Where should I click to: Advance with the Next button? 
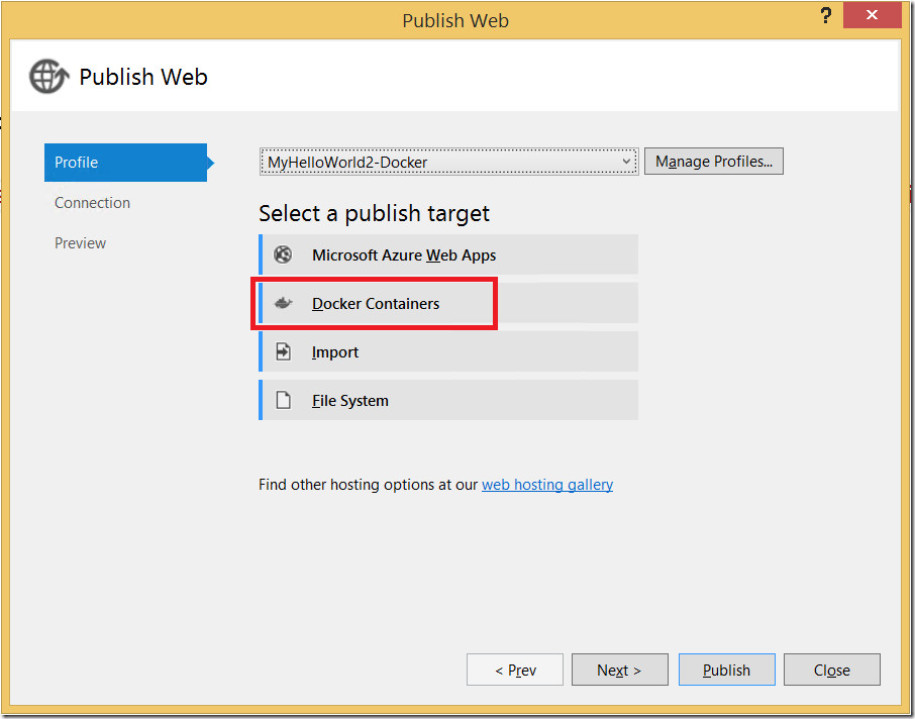pos(619,670)
